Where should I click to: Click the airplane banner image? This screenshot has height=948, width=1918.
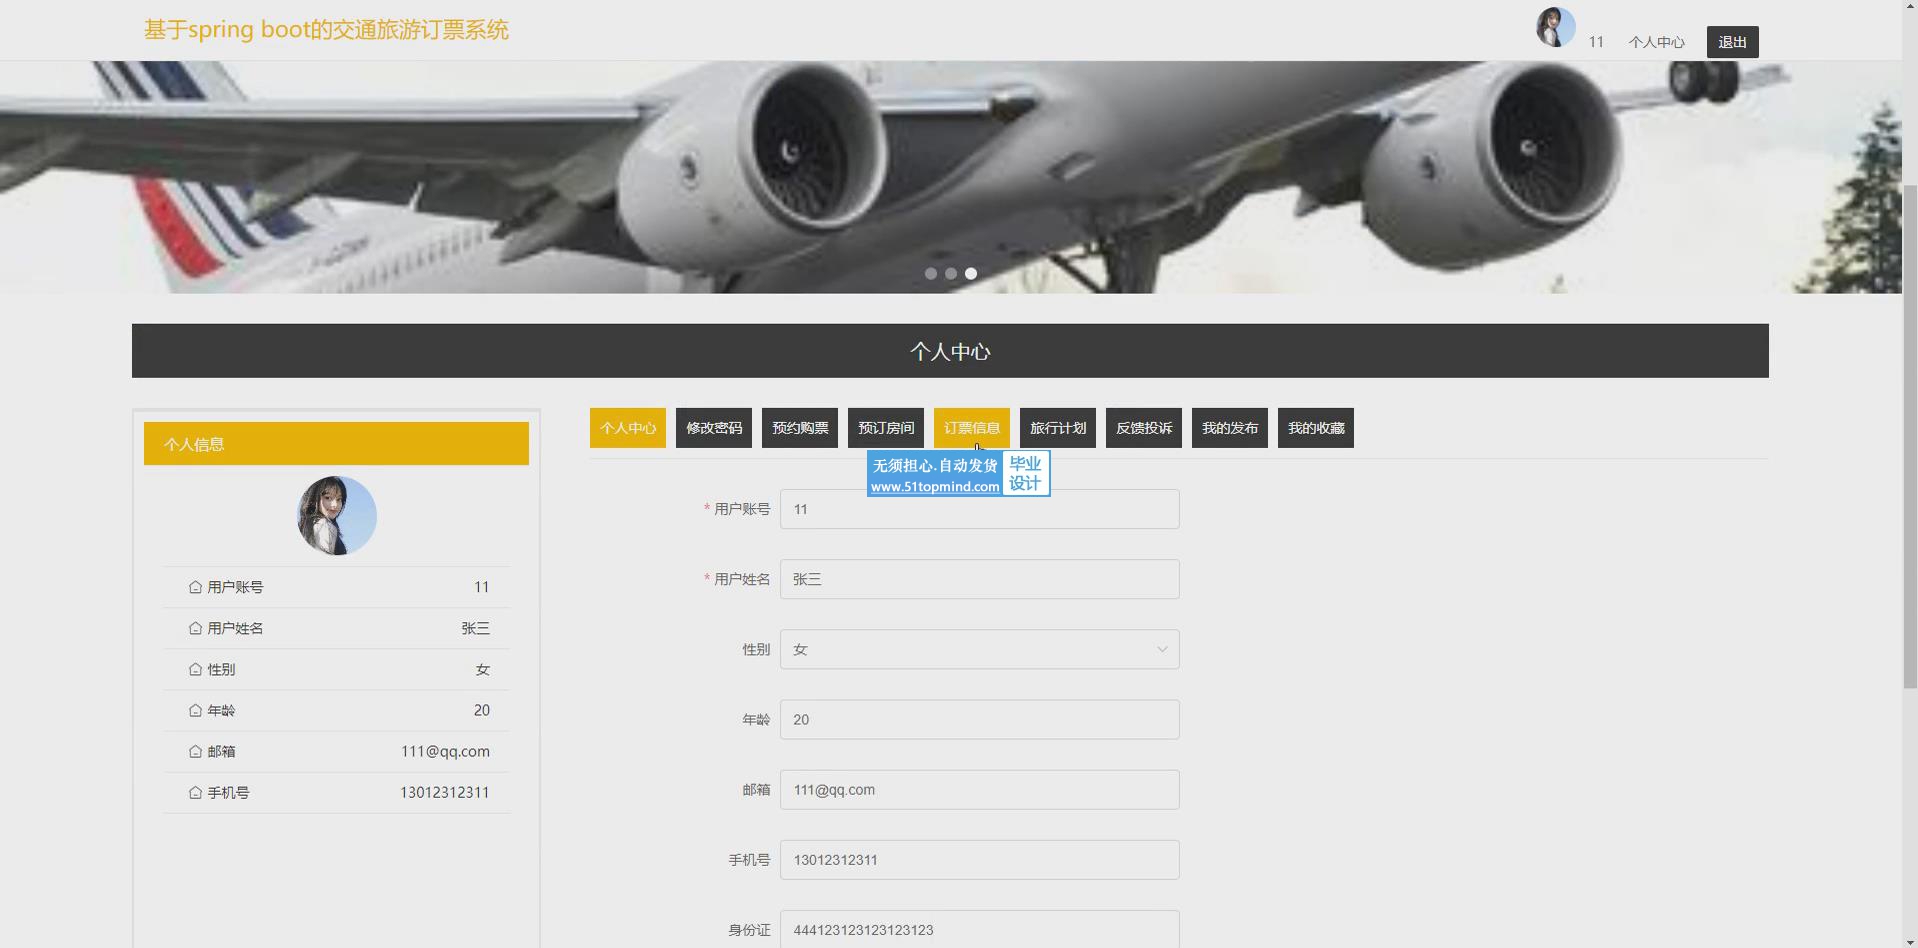coord(951,177)
